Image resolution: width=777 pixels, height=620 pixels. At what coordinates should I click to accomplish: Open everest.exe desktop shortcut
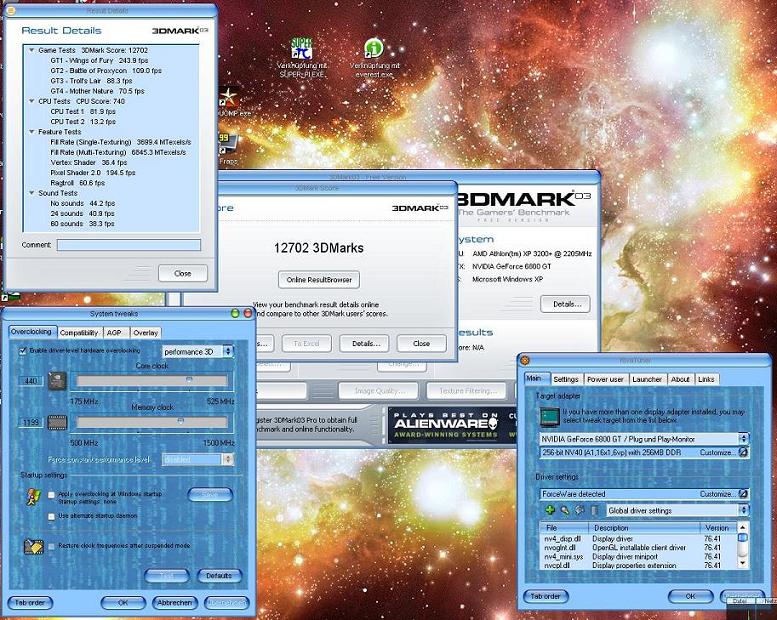coord(375,58)
